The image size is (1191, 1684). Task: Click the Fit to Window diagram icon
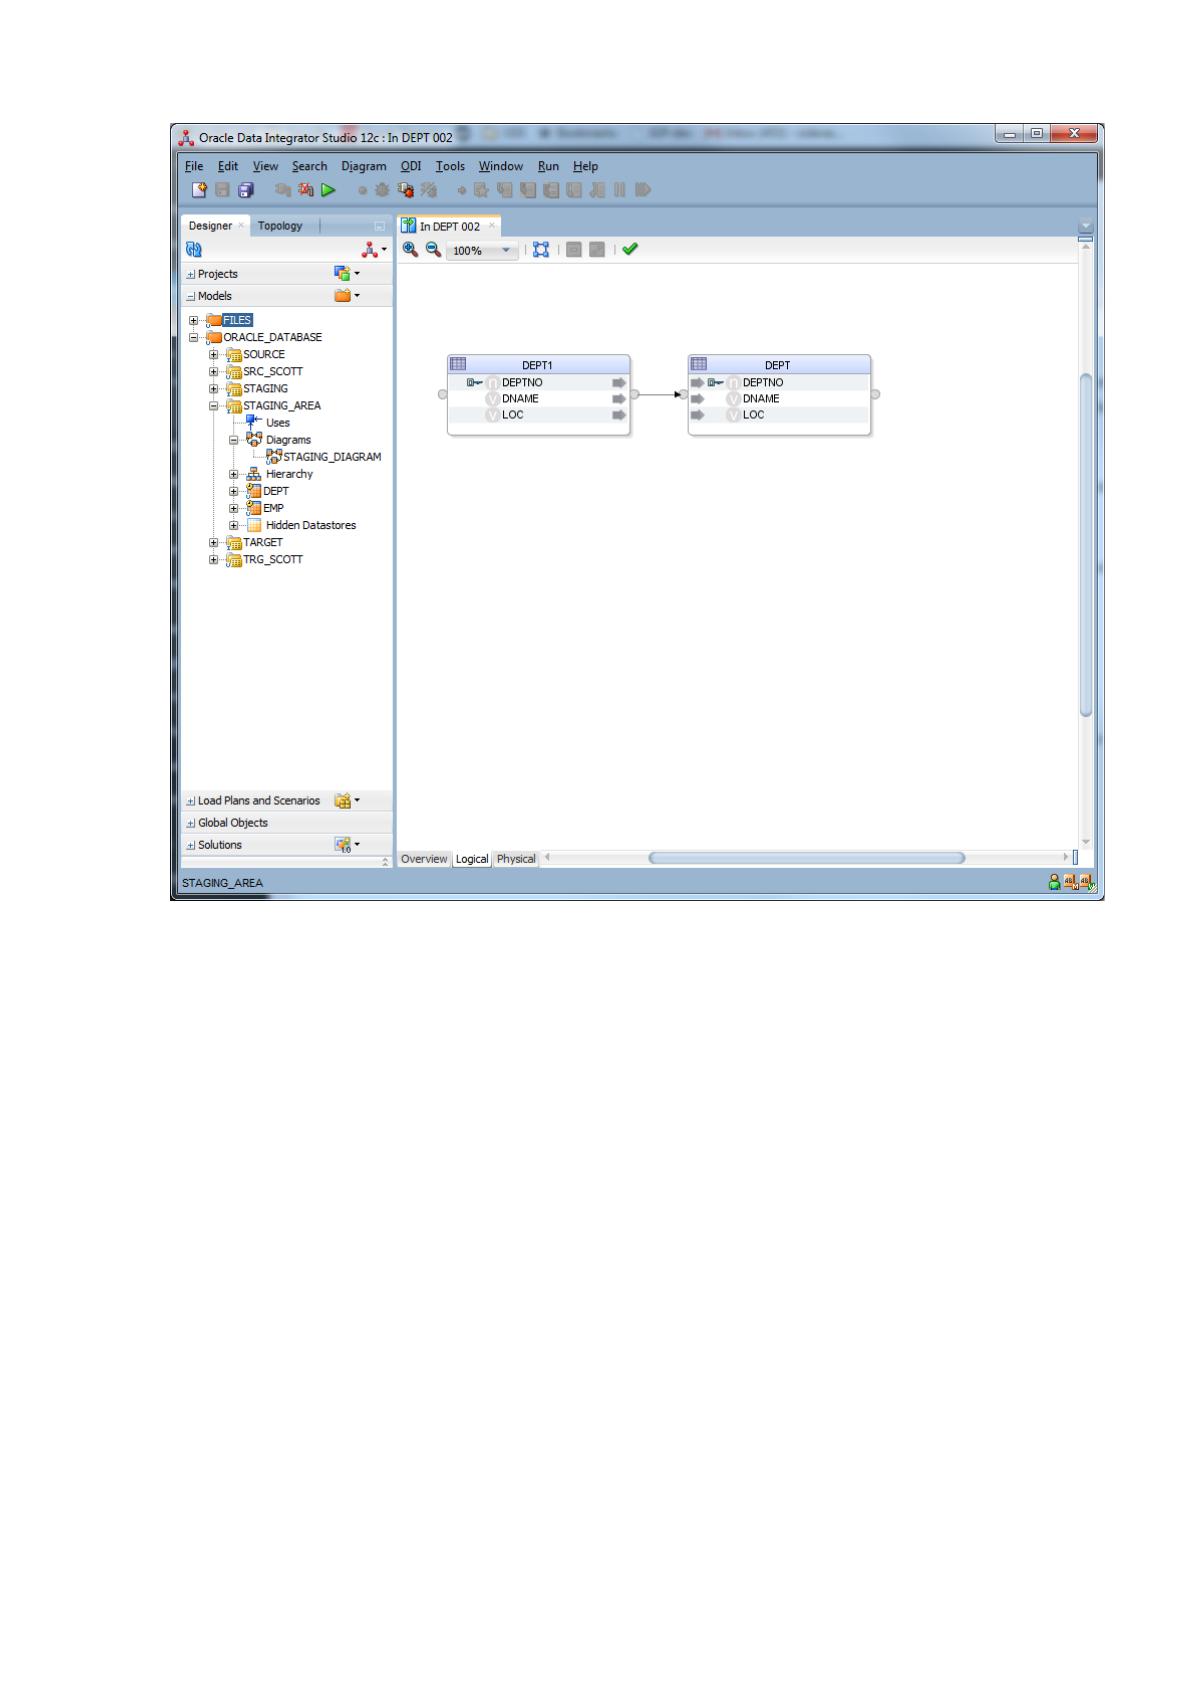[541, 249]
